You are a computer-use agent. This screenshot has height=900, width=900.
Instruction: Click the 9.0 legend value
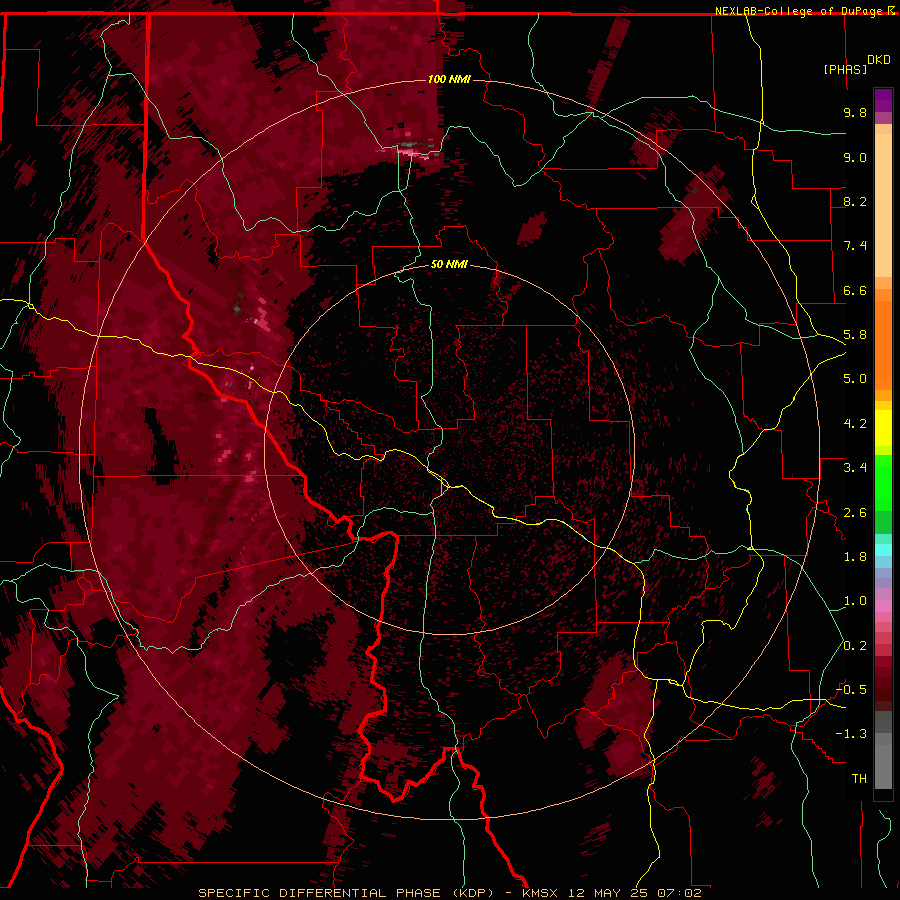tap(855, 157)
